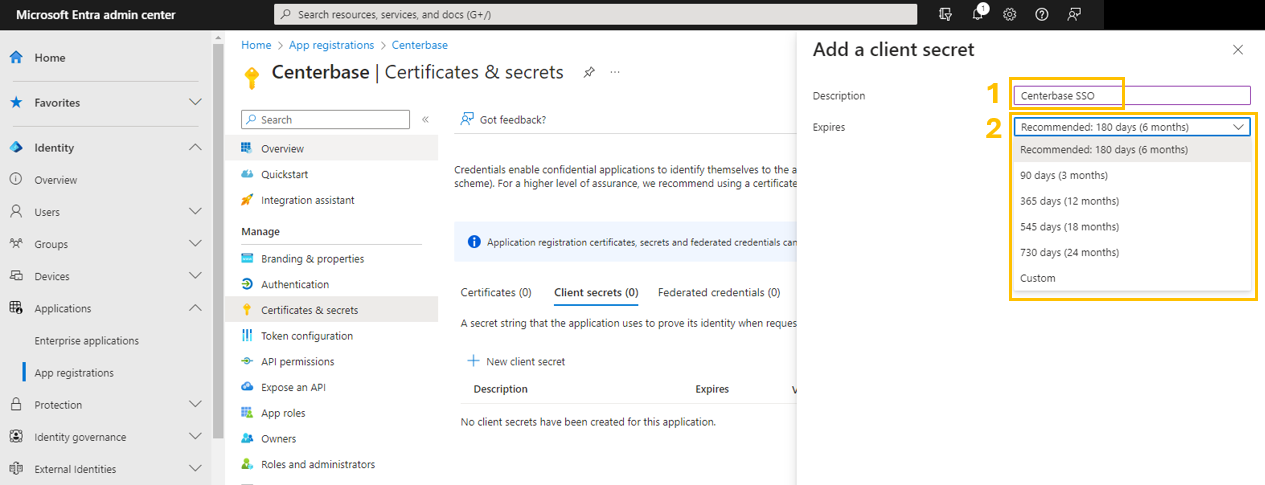Click the Protection lock icon
This screenshot has height=485, width=1265.
[16, 405]
